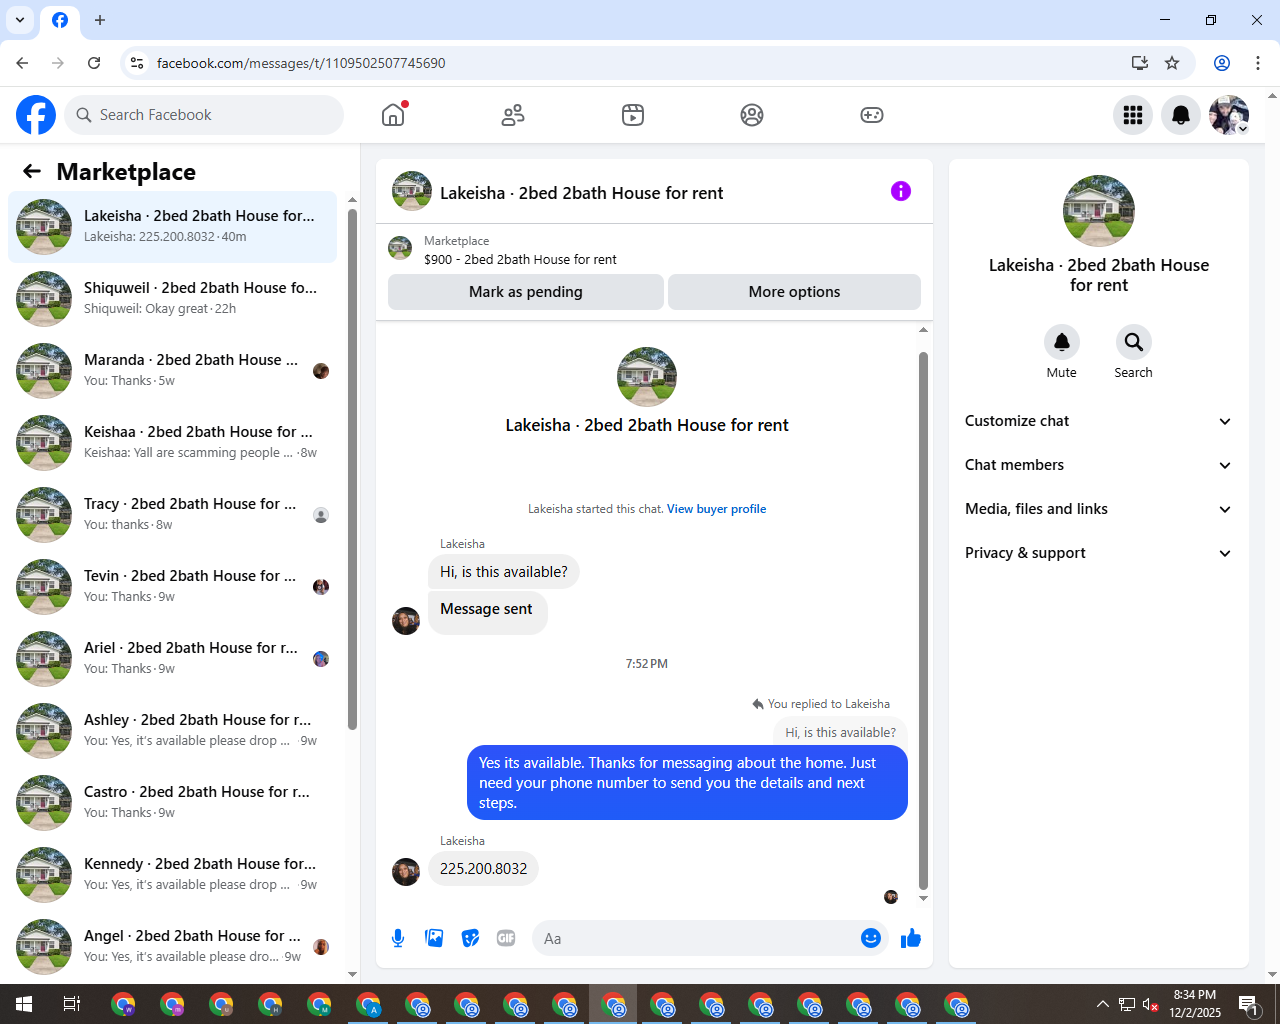
Task: Click conversation list scrollbar
Action: 352,468
